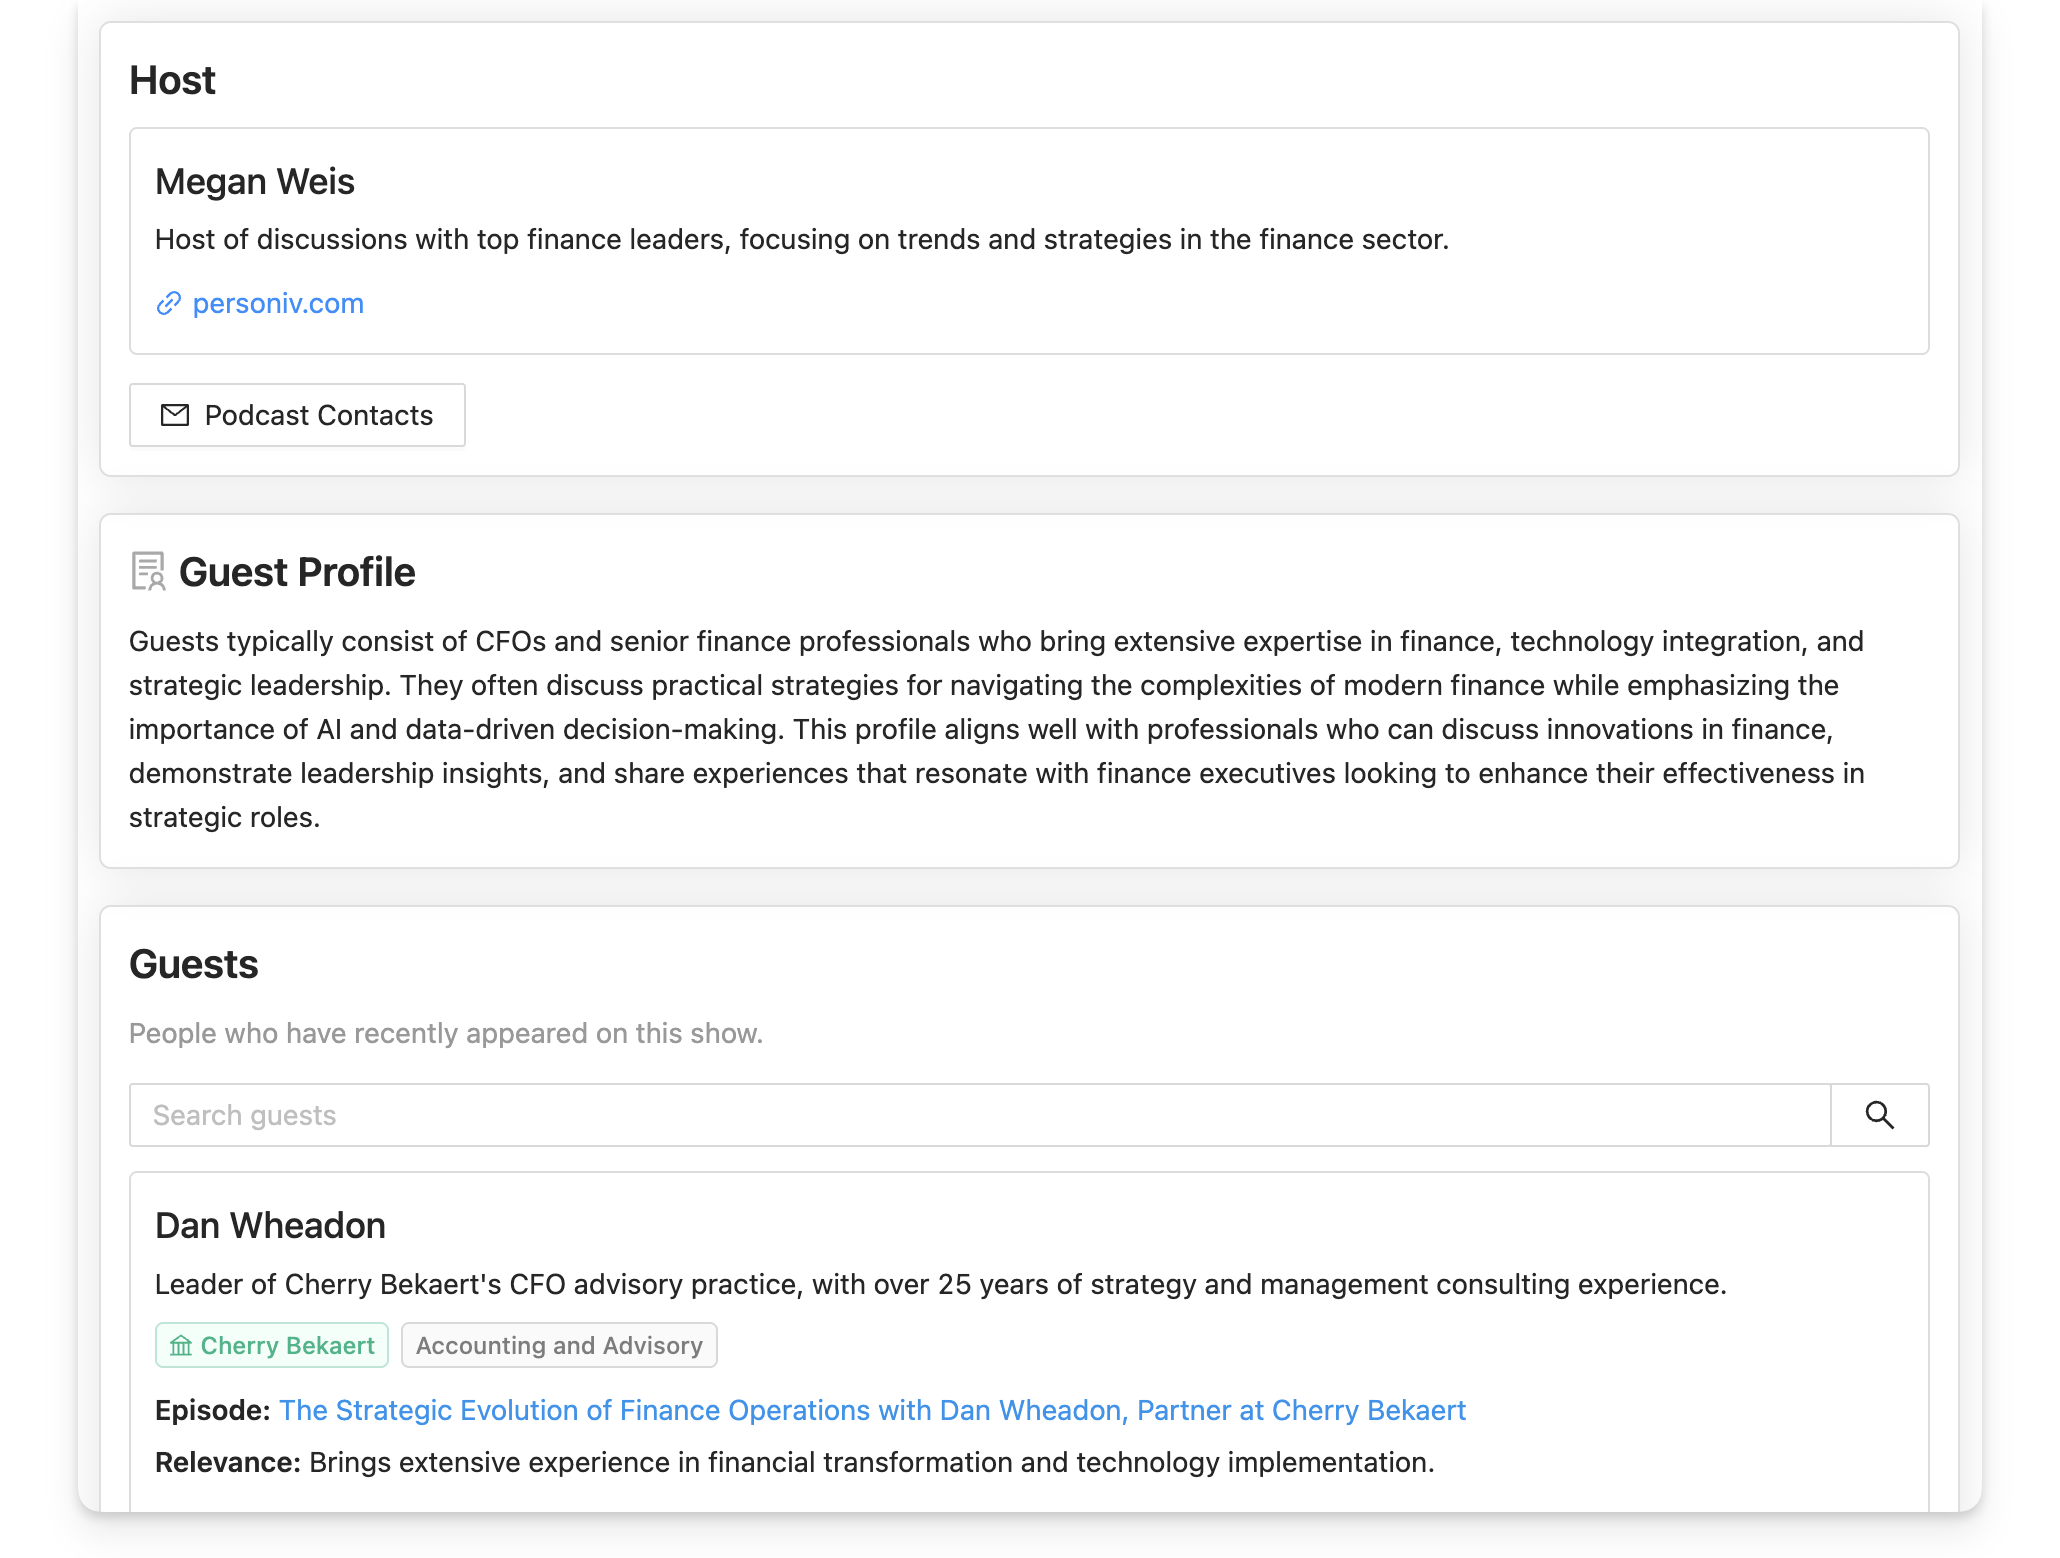Click the Relevance line under Dan Wheadon
Image resolution: width=2060 pixels, height=1558 pixels.
click(x=794, y=1462)
